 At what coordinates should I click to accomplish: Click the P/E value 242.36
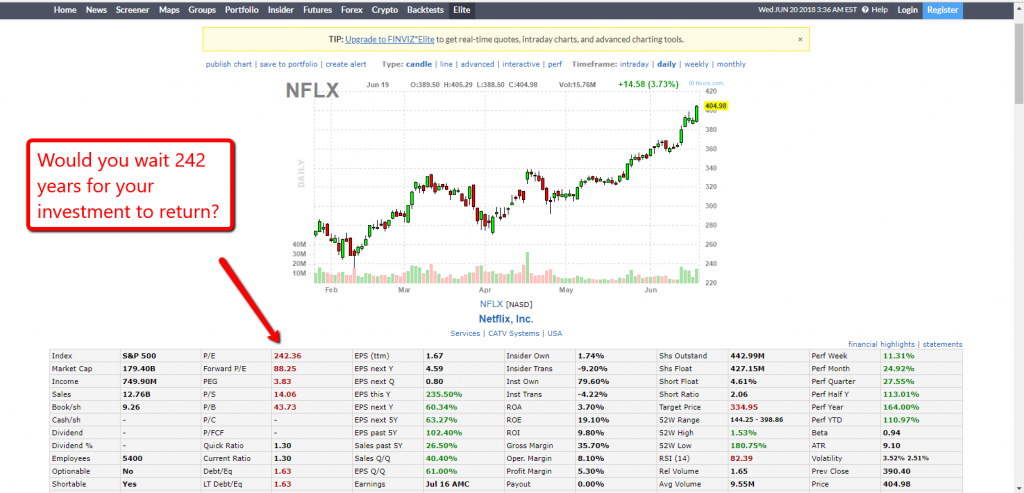[x=288, y=357]
